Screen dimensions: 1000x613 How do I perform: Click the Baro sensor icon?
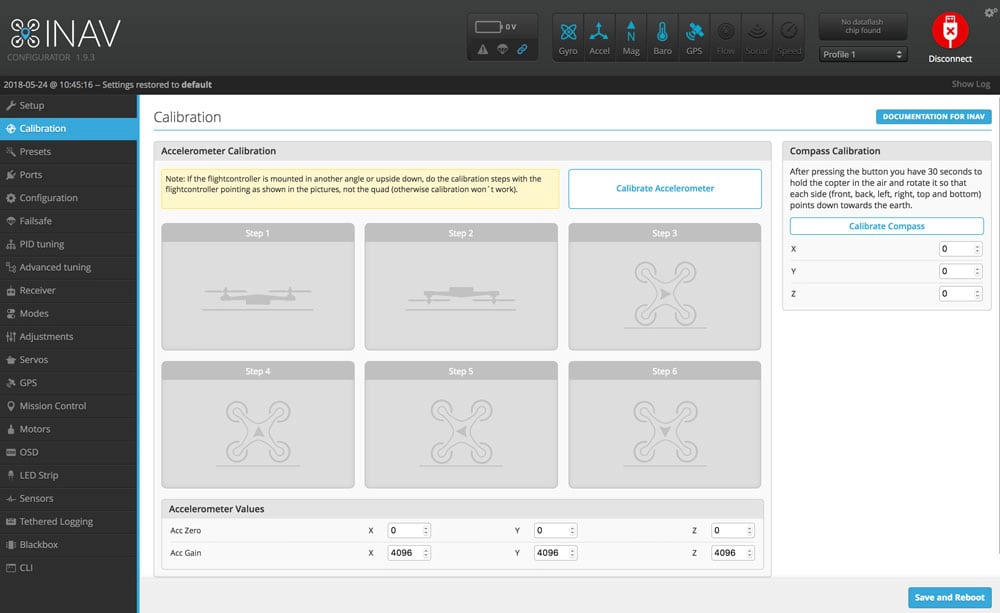662,38
